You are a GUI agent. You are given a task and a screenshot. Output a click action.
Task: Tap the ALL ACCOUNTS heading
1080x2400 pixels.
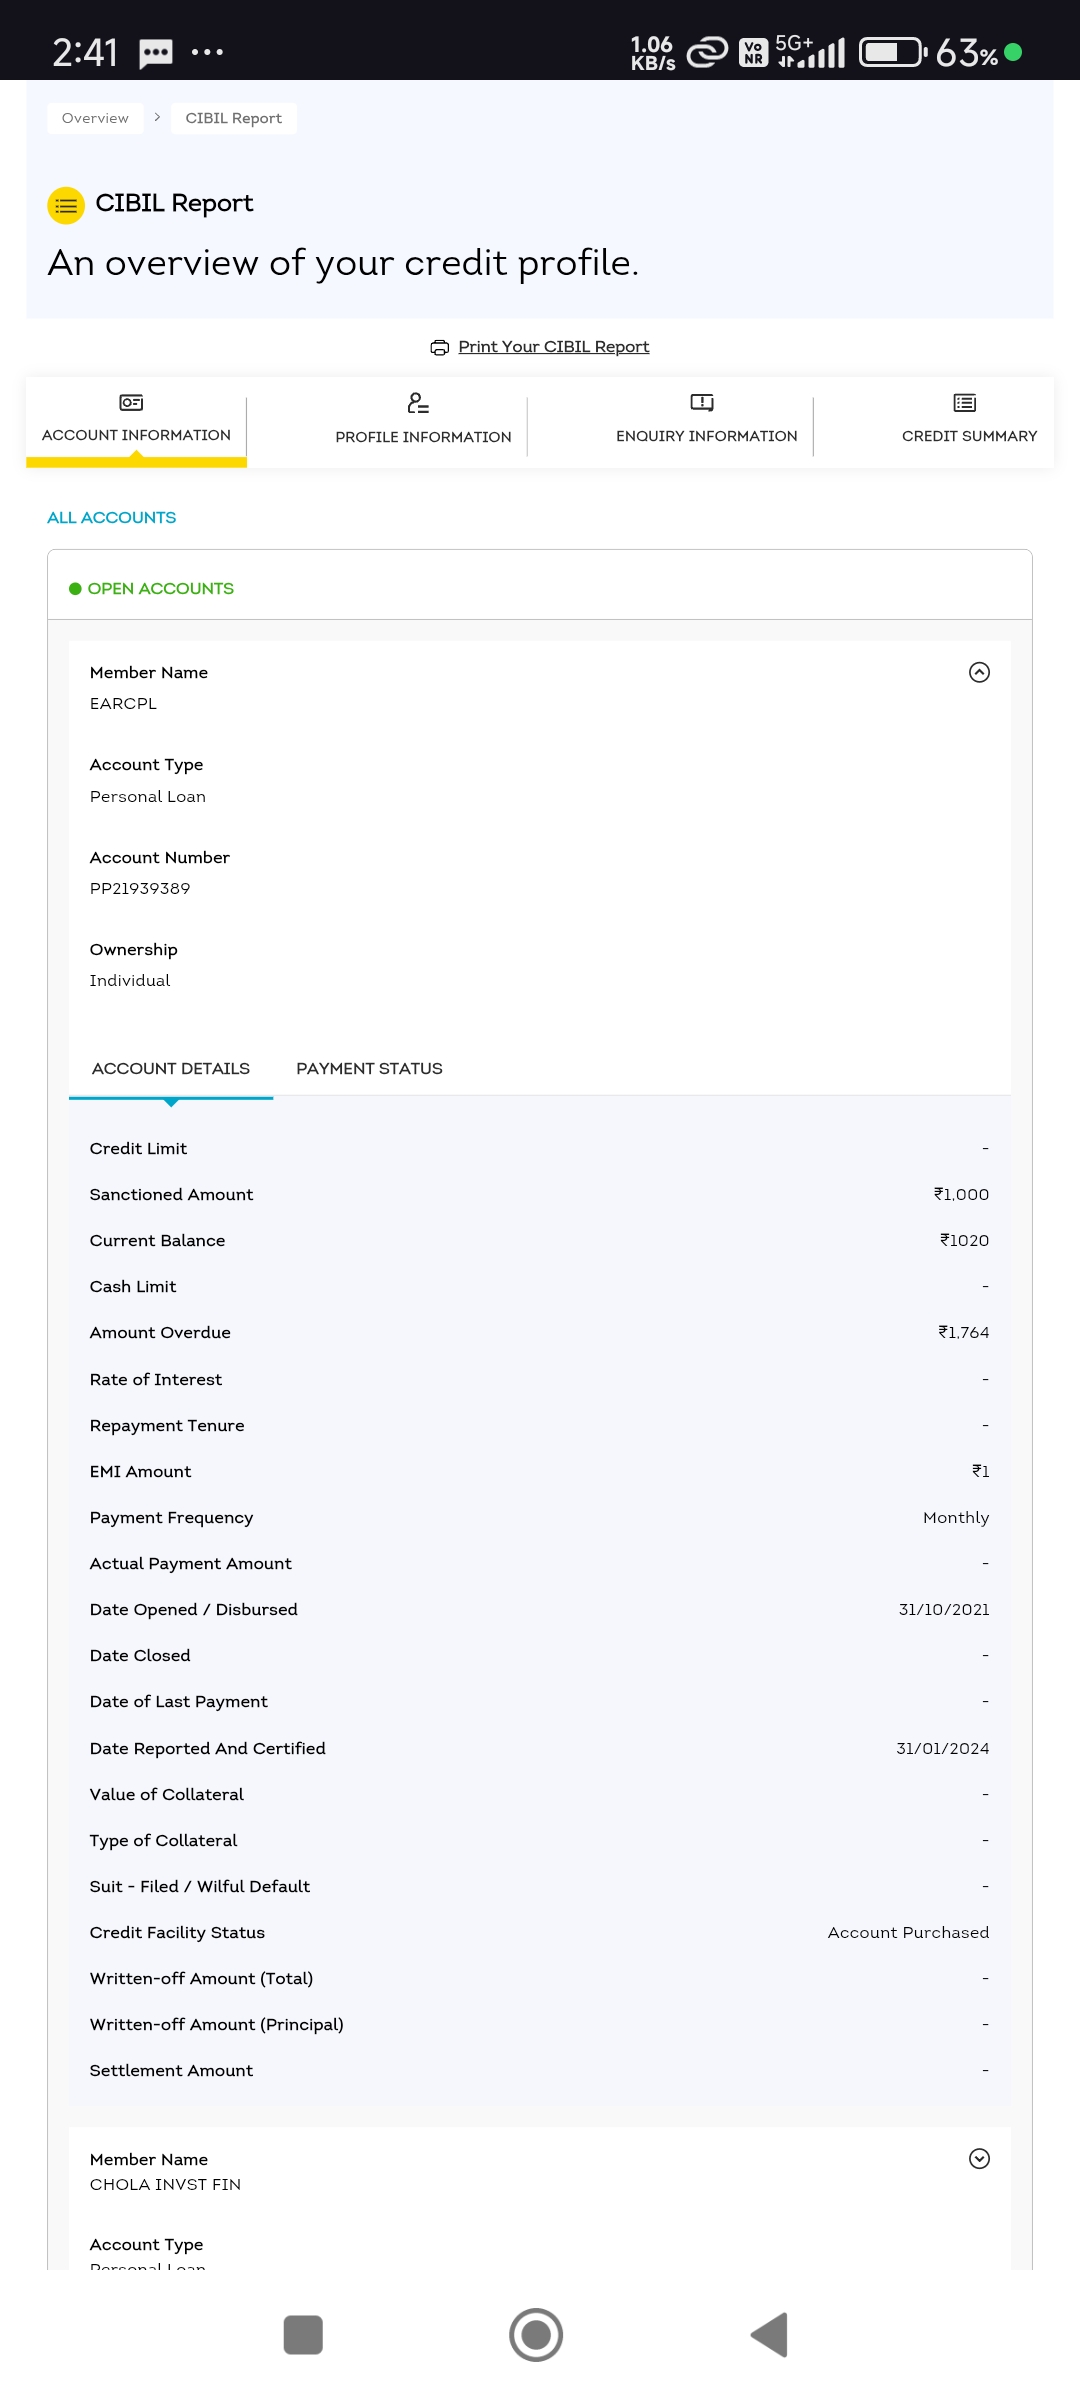[112, 518]
